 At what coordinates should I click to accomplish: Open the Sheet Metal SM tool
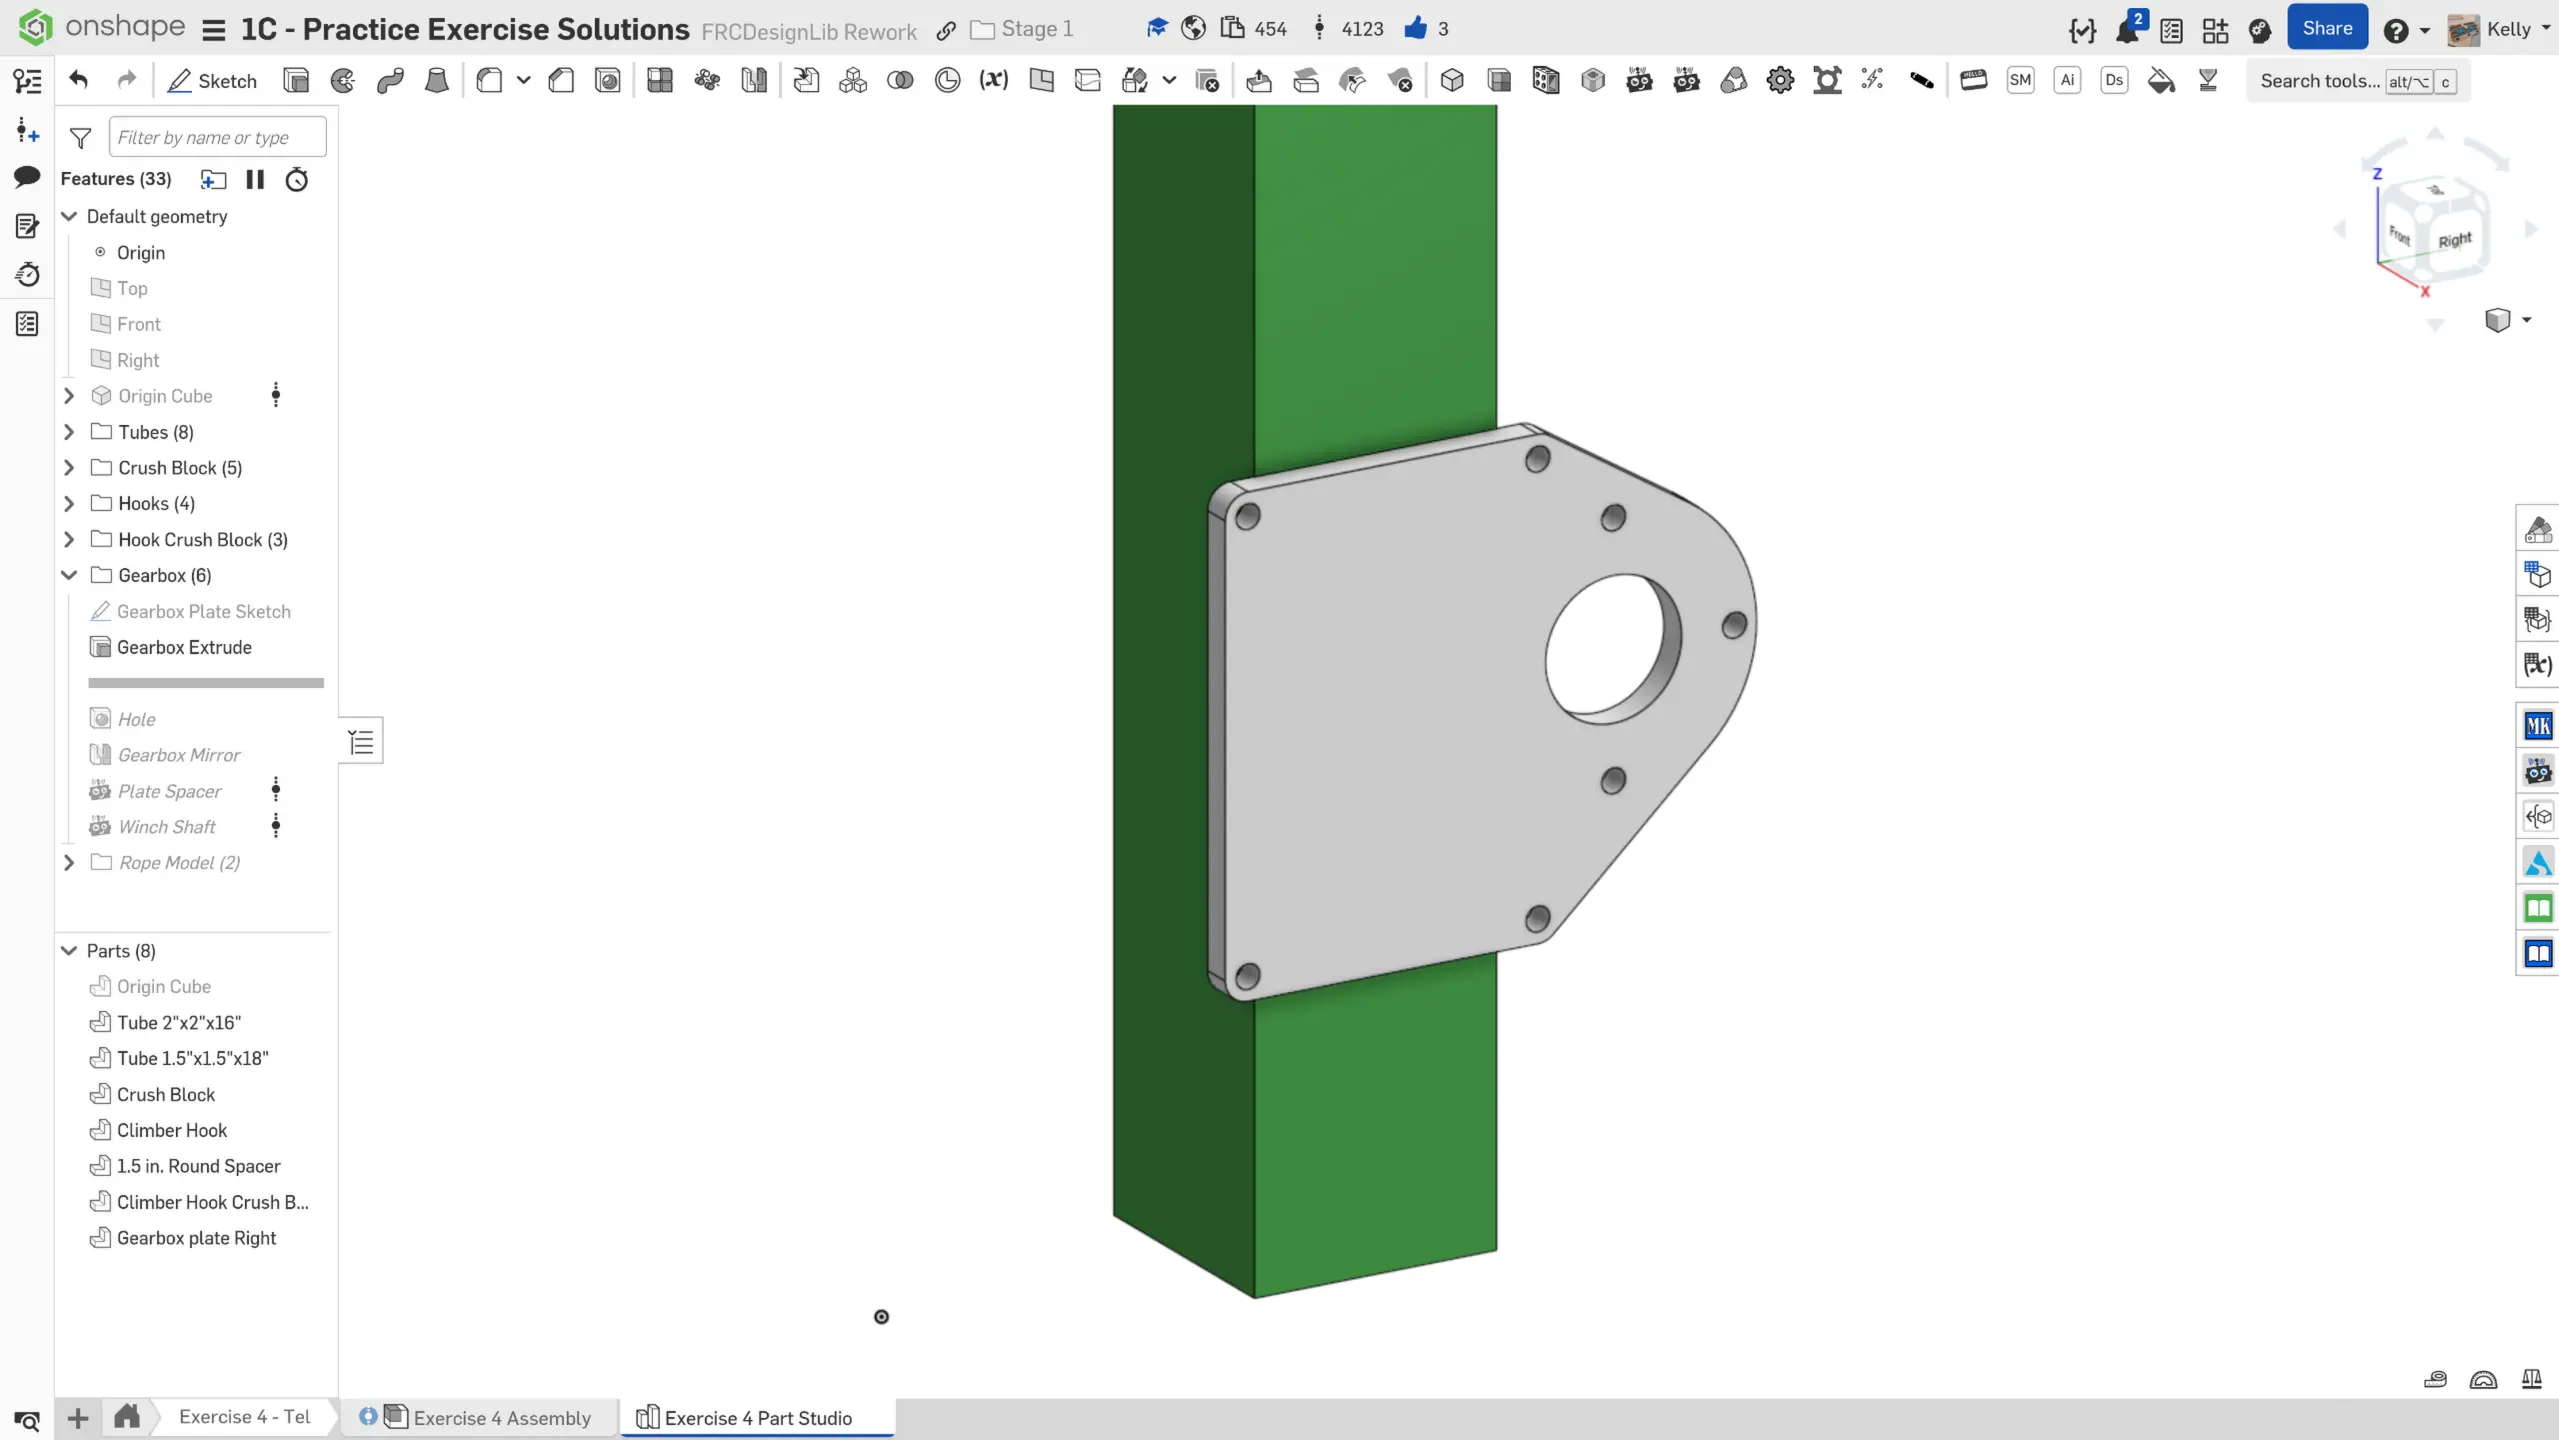pyautogui.click(x=2020, y=81)
